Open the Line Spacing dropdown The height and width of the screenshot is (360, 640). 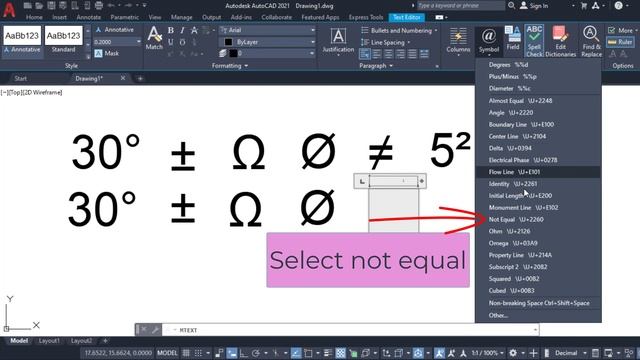386,42
